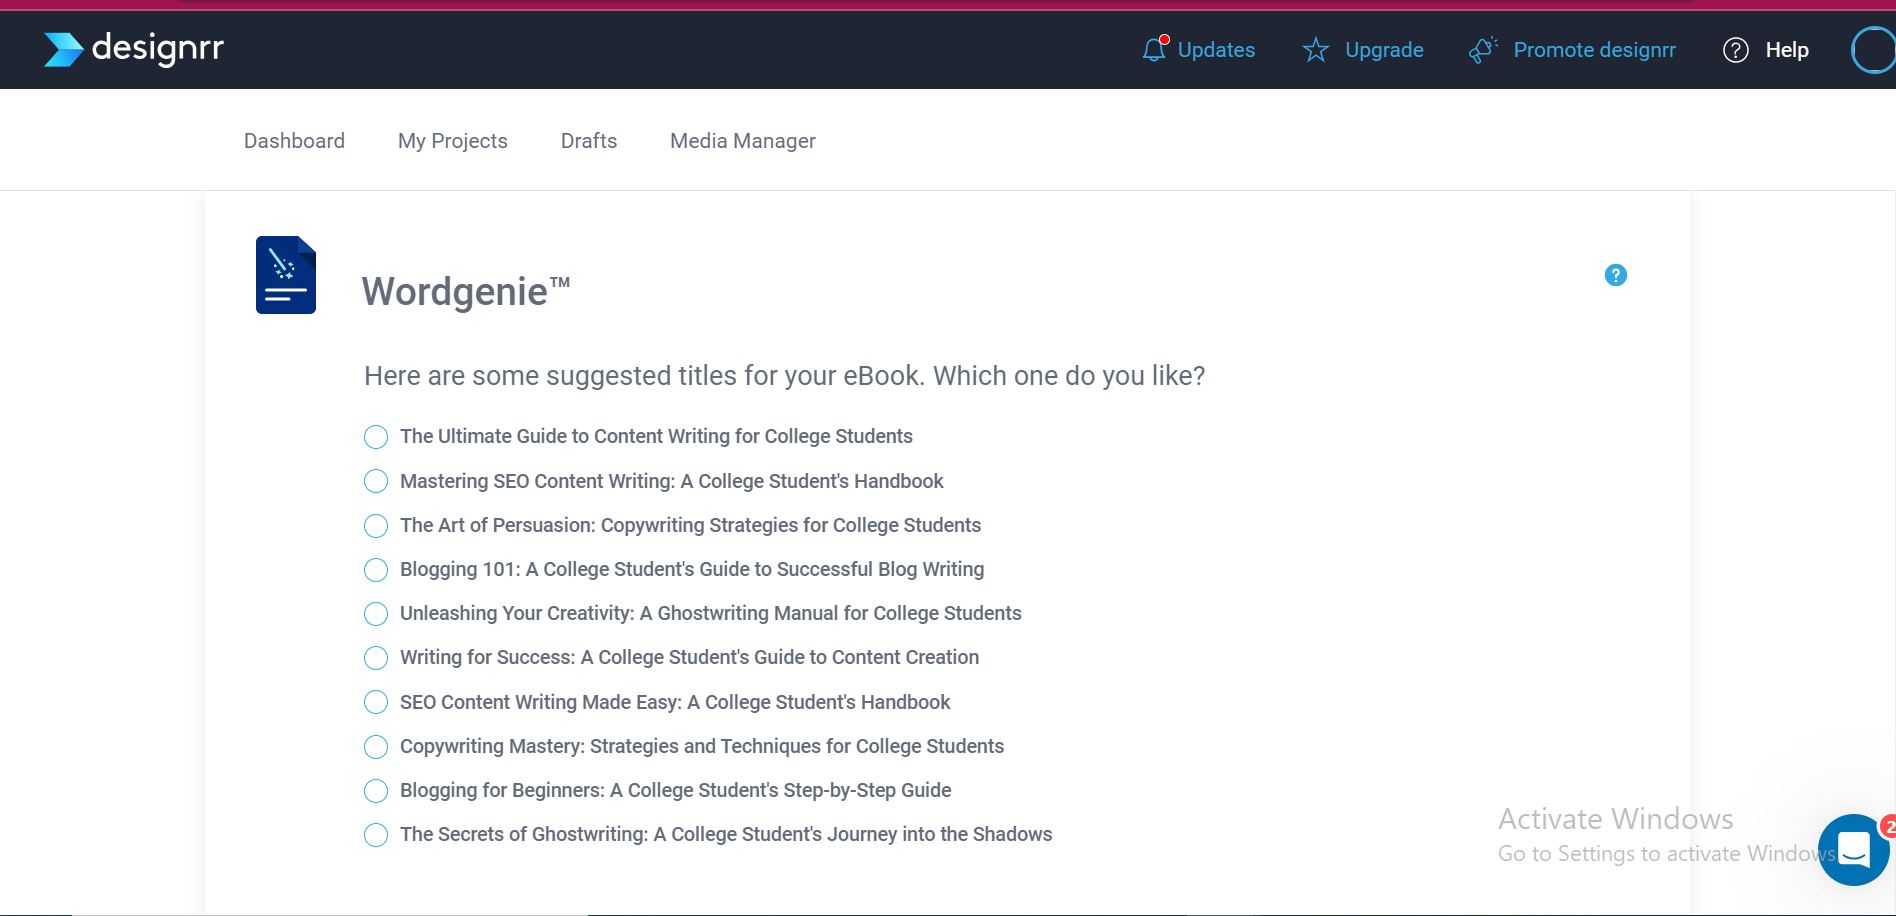This screenshot has width=1896, height=916.
Task: Click the Upgrade link
Action: coord(1384,49)
